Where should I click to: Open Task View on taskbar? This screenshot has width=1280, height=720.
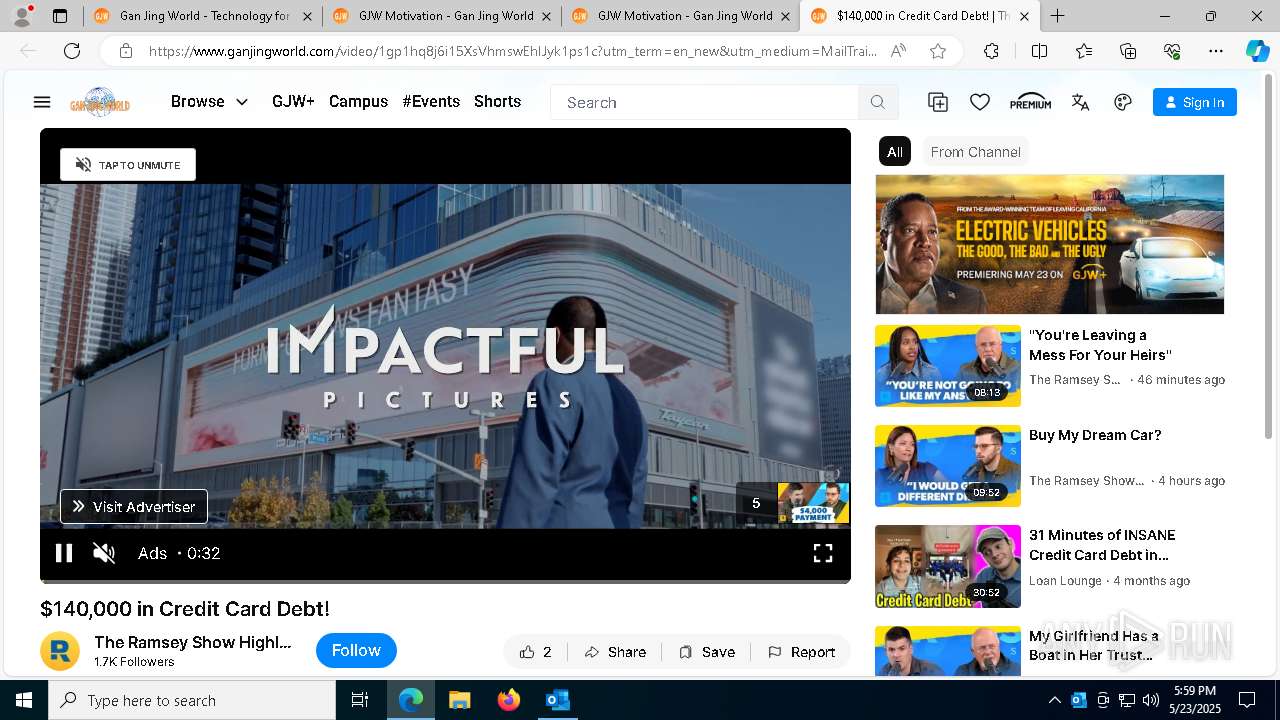[x=360, y=700]
